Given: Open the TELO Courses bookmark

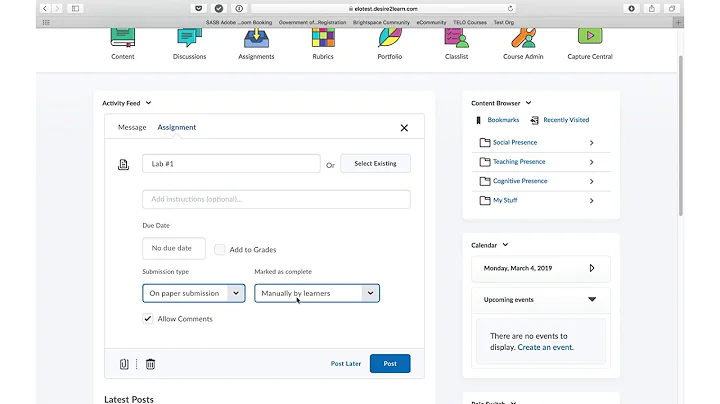Looking at the screenshot, I should point(470,22).
